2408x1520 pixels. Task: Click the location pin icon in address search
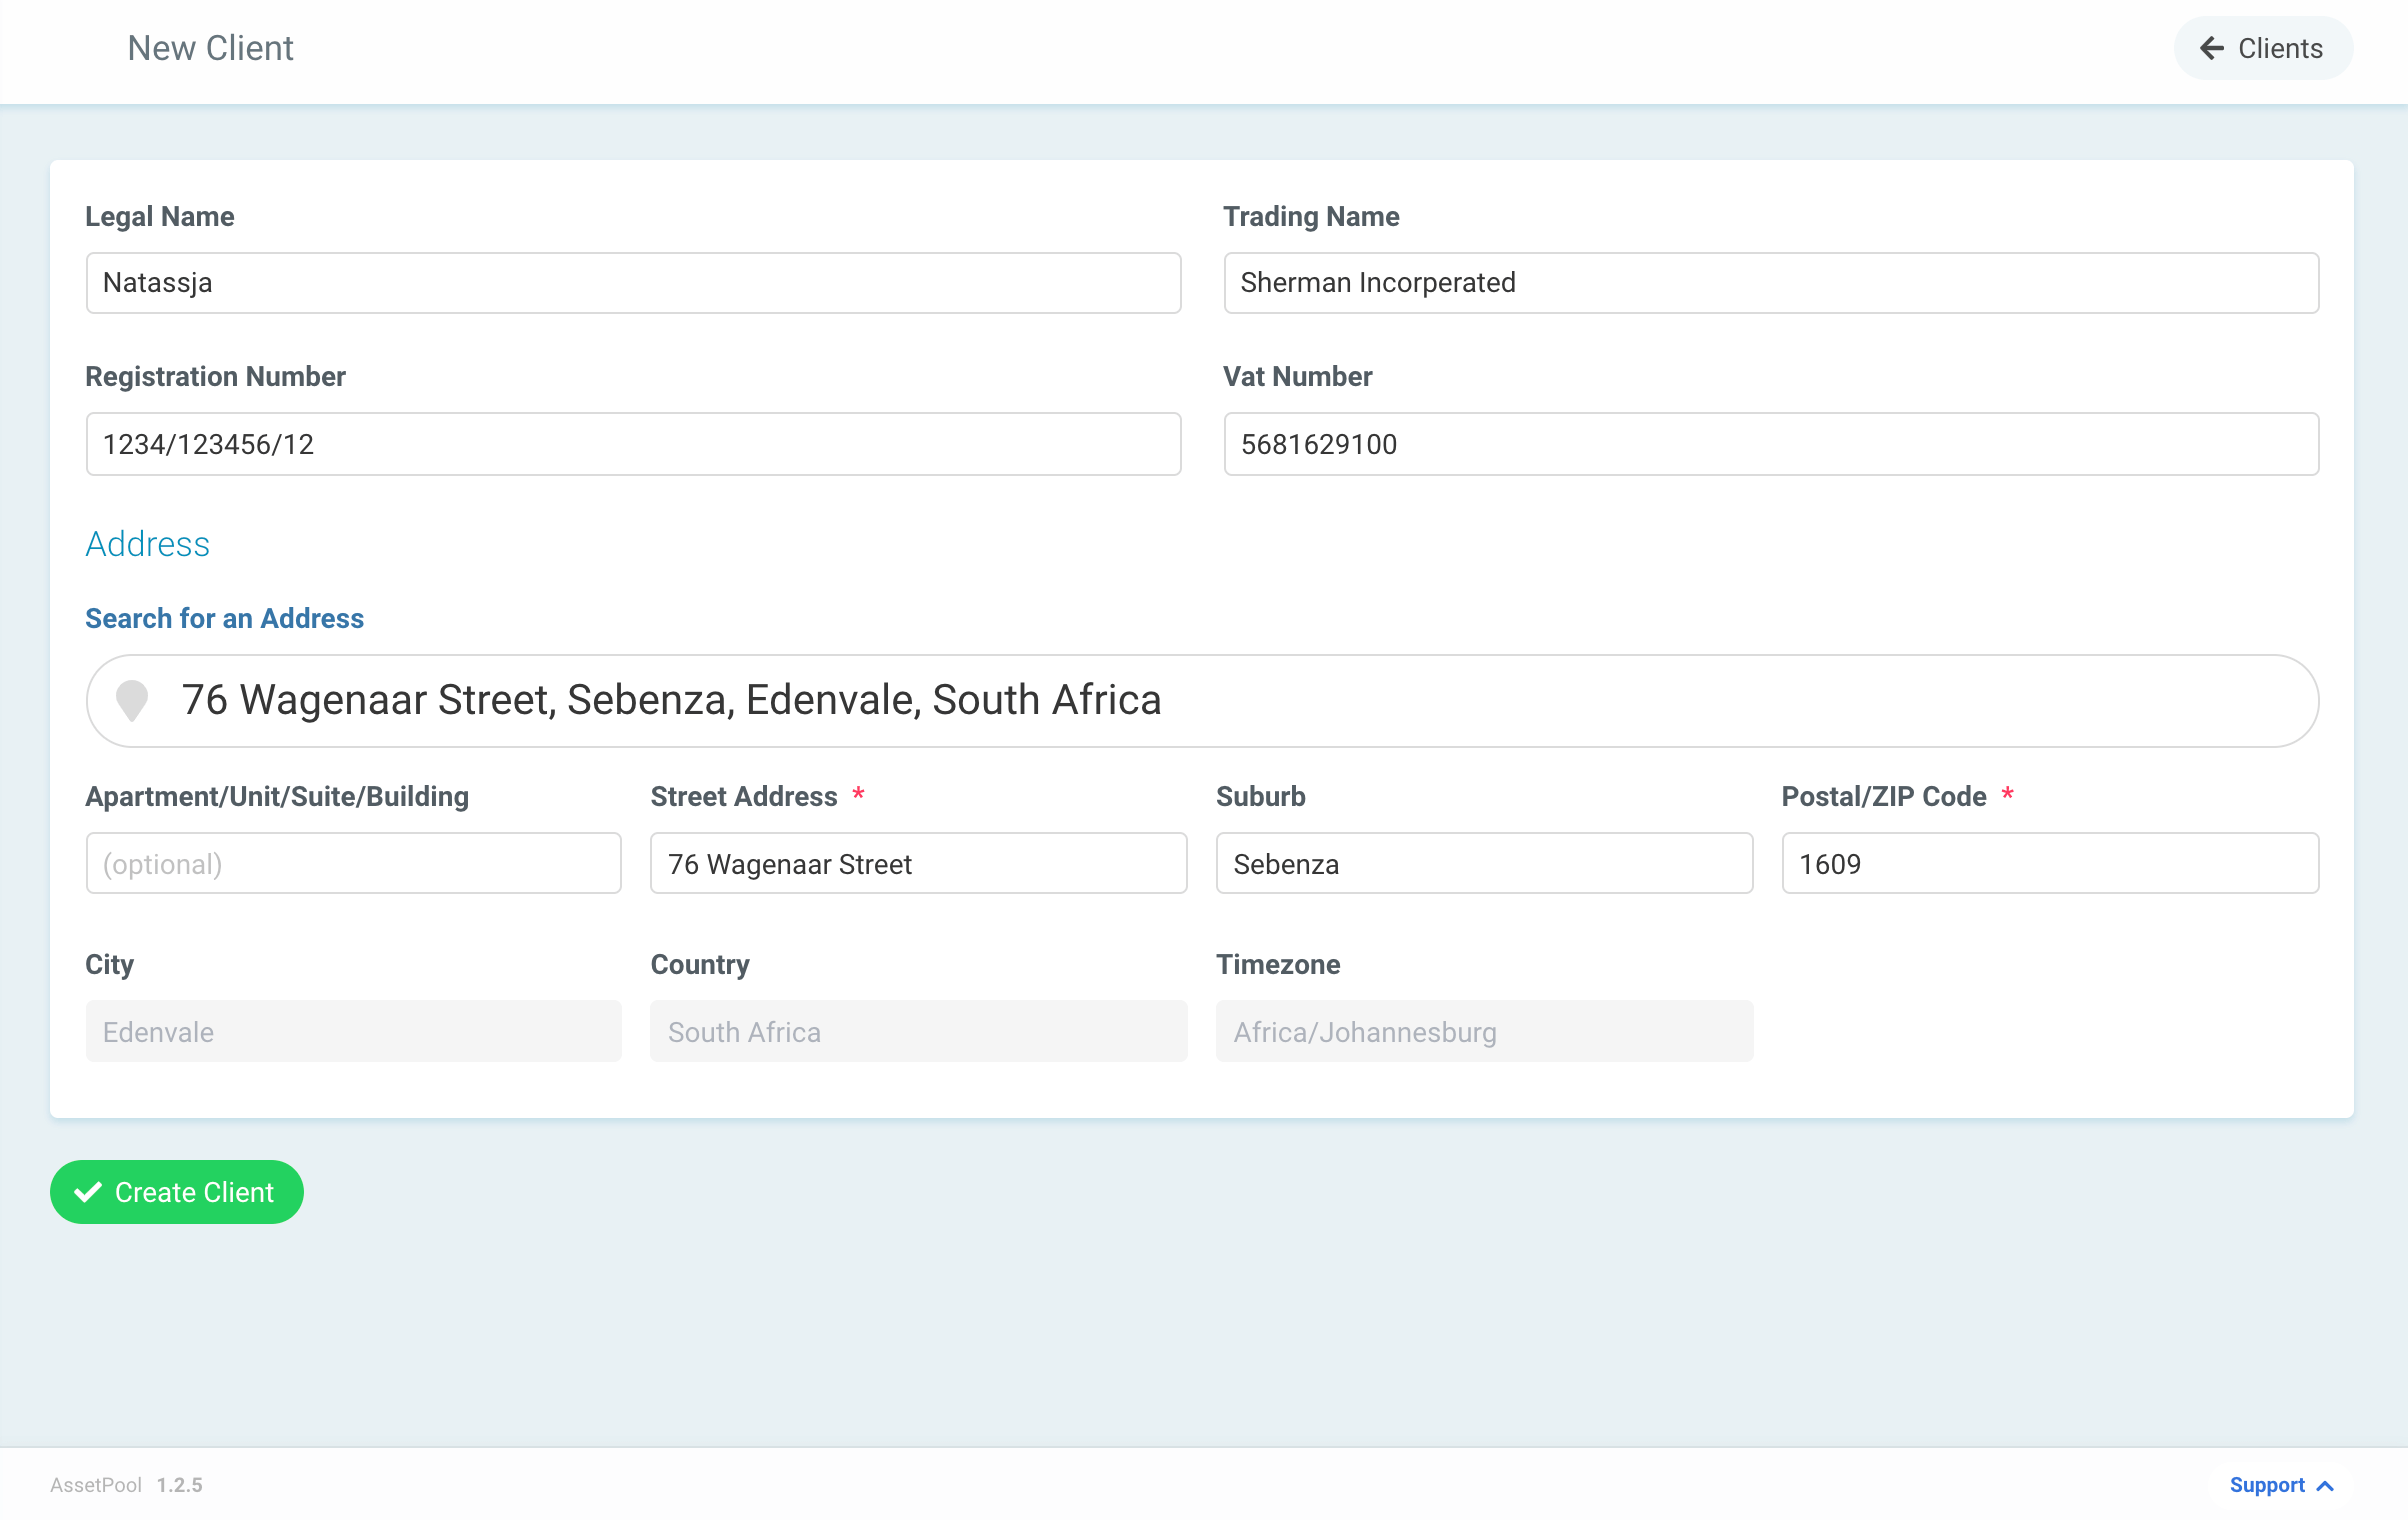point(133,701)
